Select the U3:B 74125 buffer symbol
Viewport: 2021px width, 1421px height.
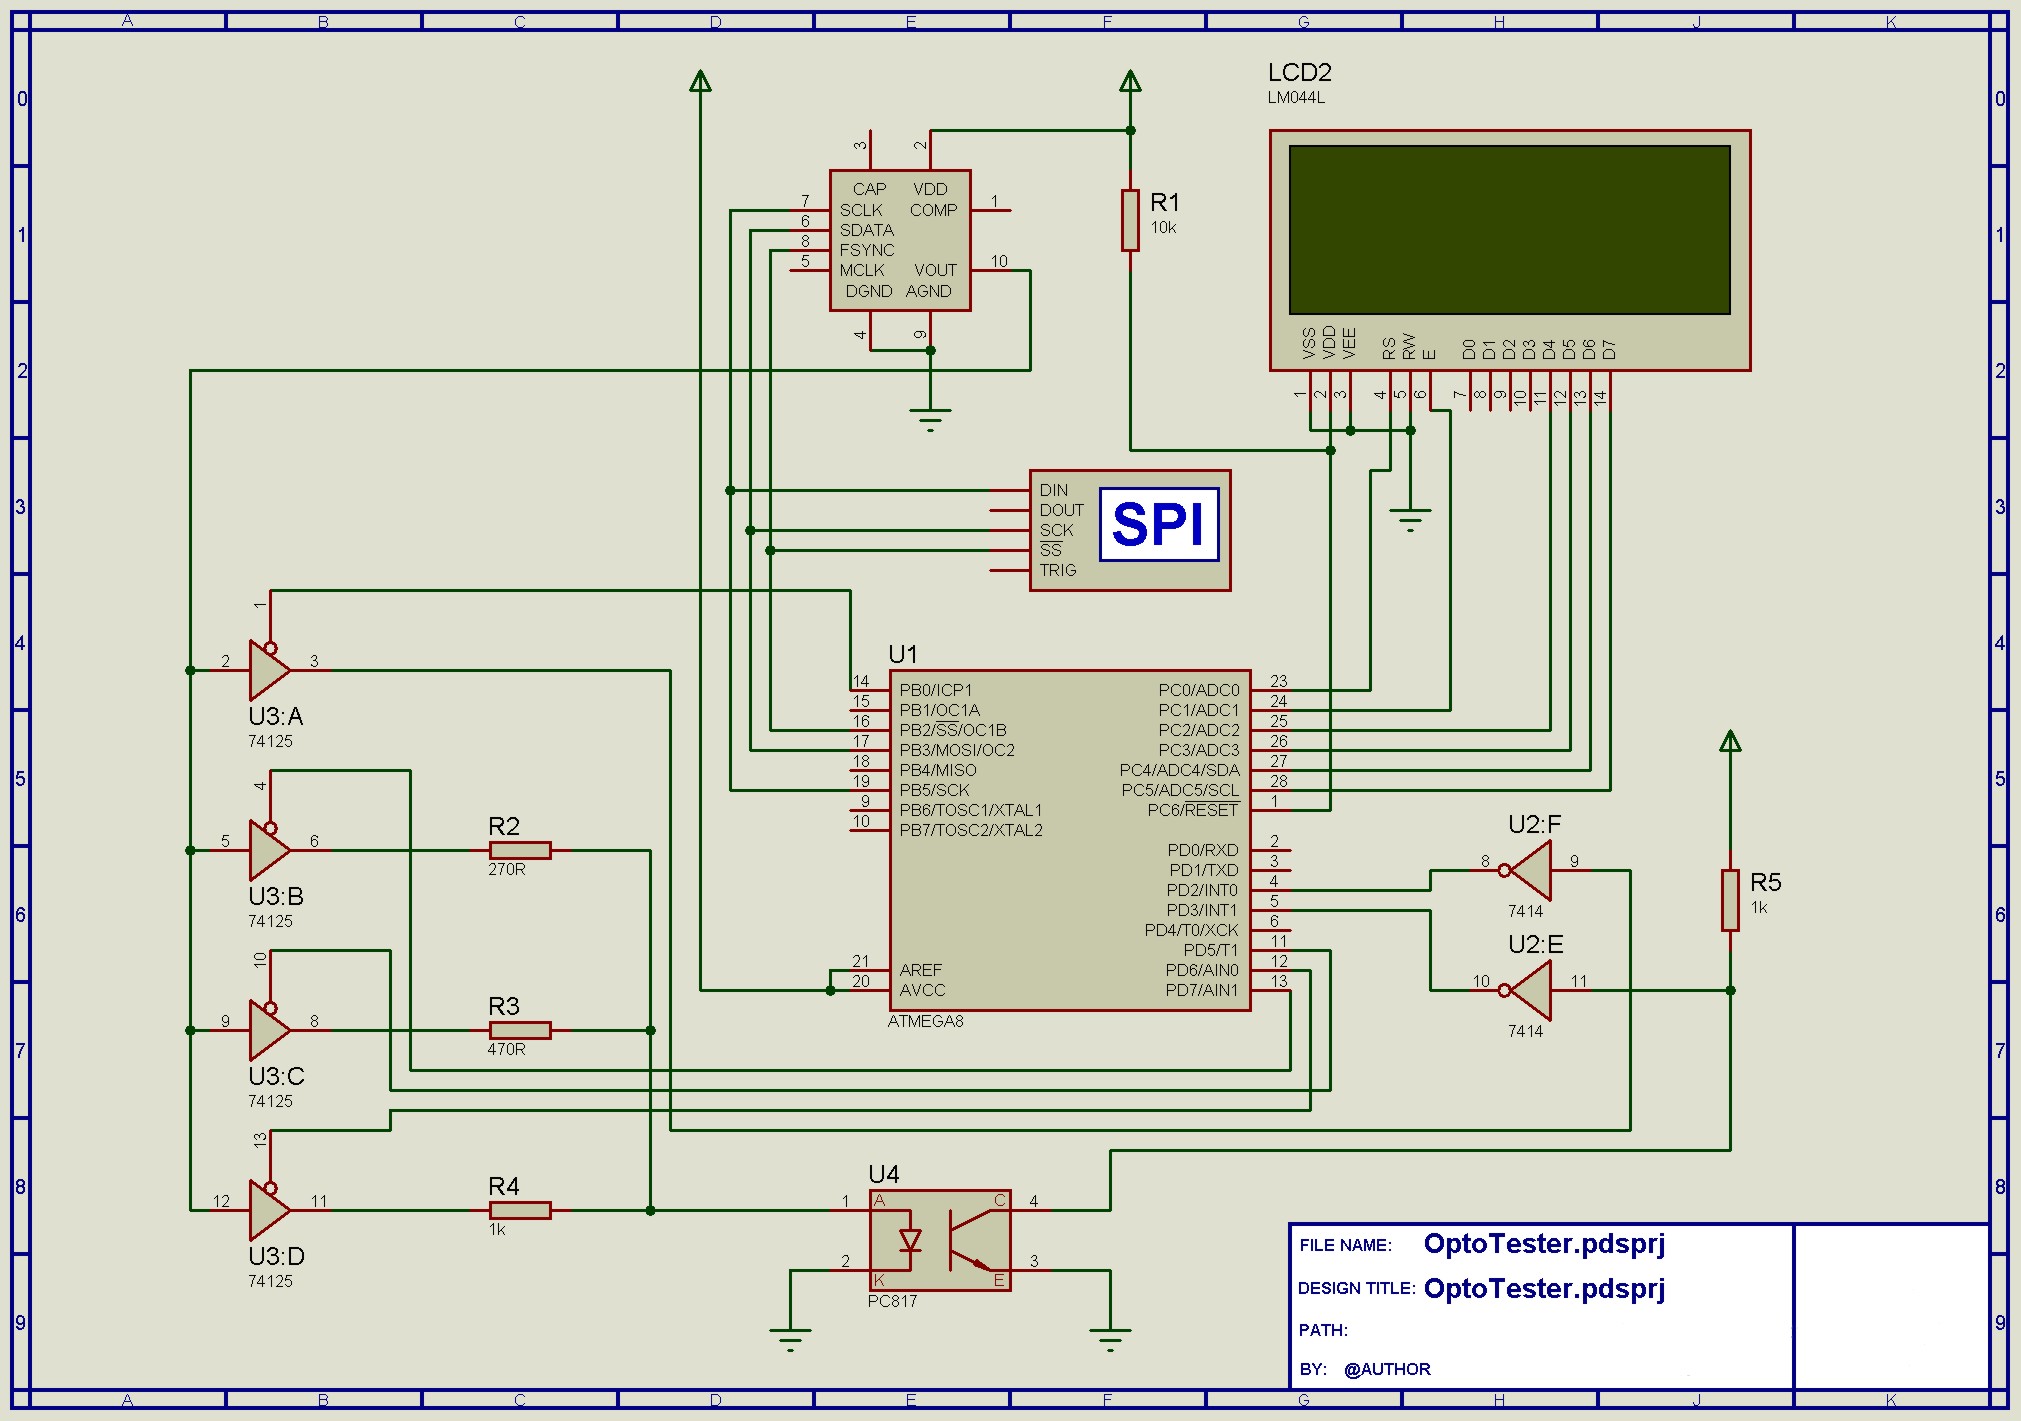(269, 850)
